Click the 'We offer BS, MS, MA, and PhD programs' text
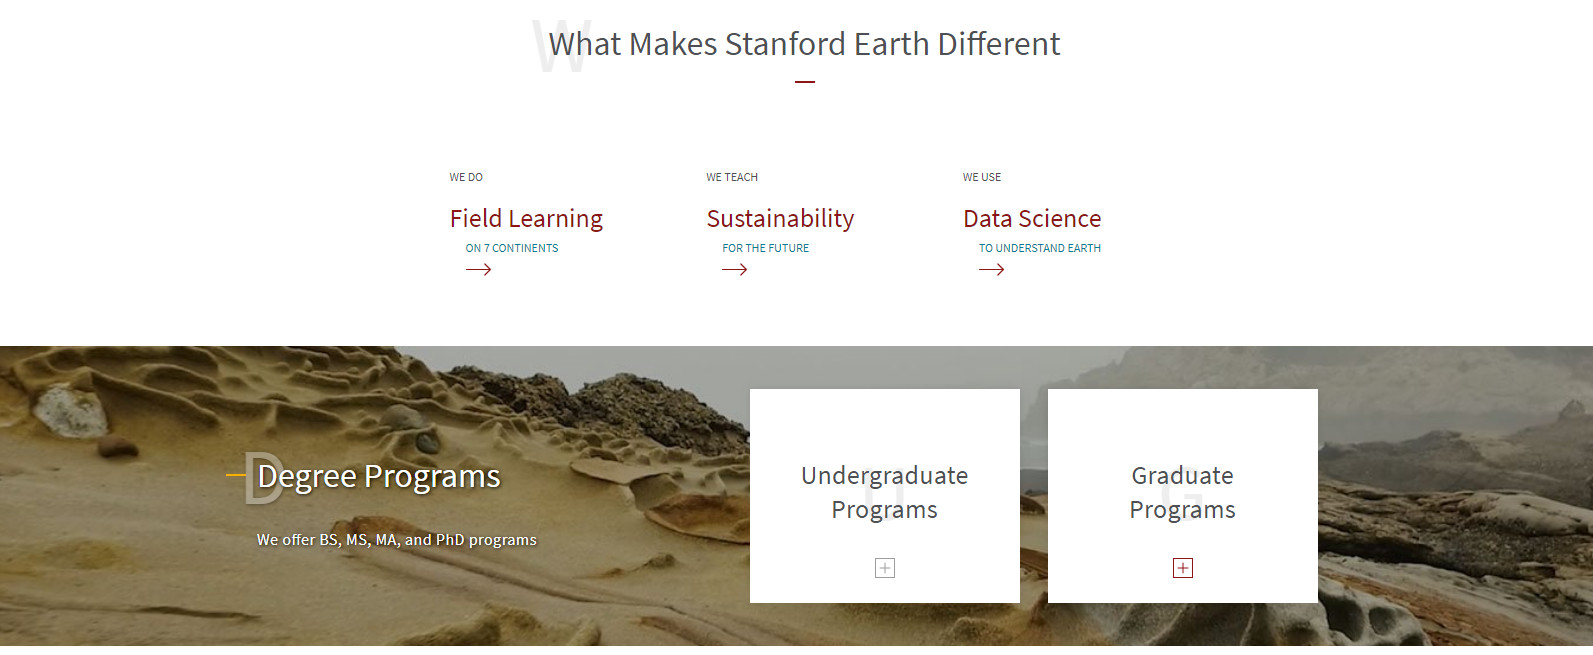 click(397, 540)
